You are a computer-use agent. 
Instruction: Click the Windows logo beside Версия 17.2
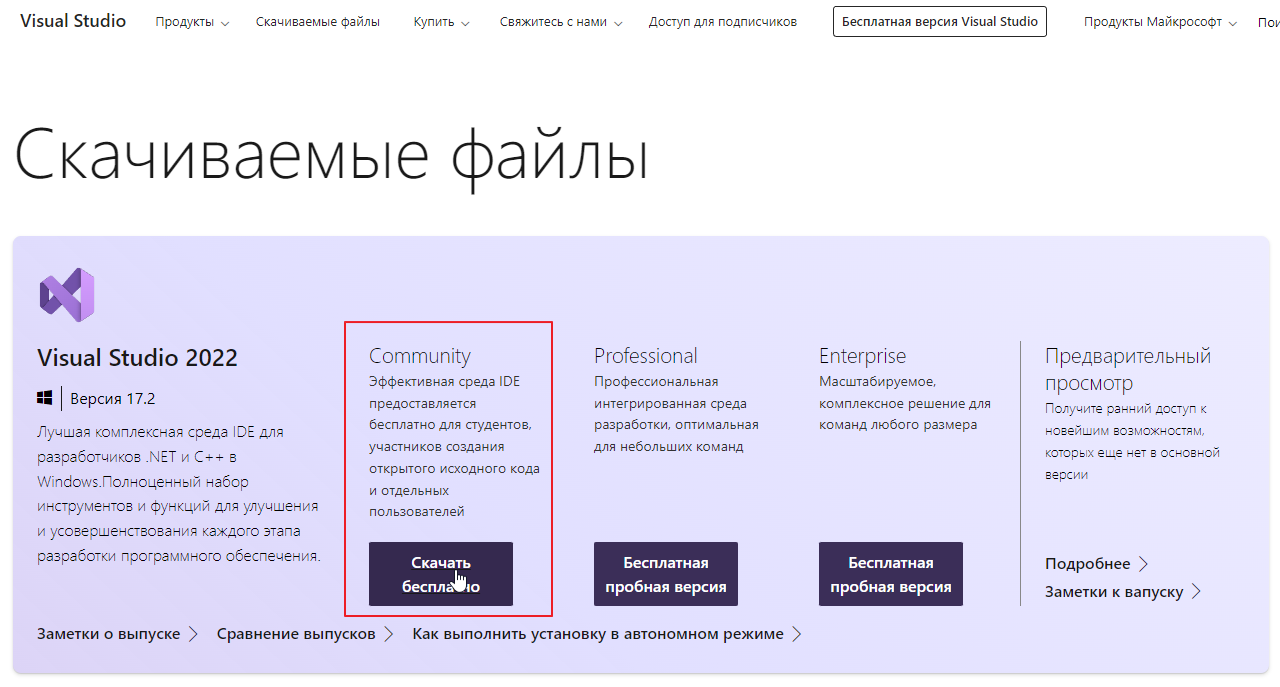[45, 398]
